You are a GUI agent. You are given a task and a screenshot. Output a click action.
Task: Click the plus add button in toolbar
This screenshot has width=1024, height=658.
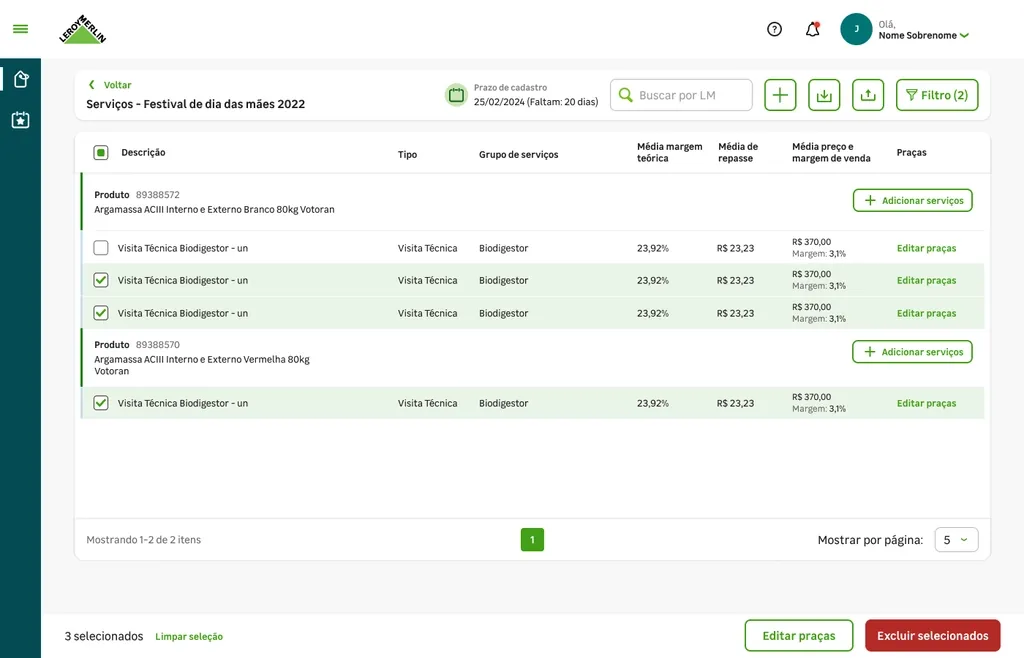780,95
